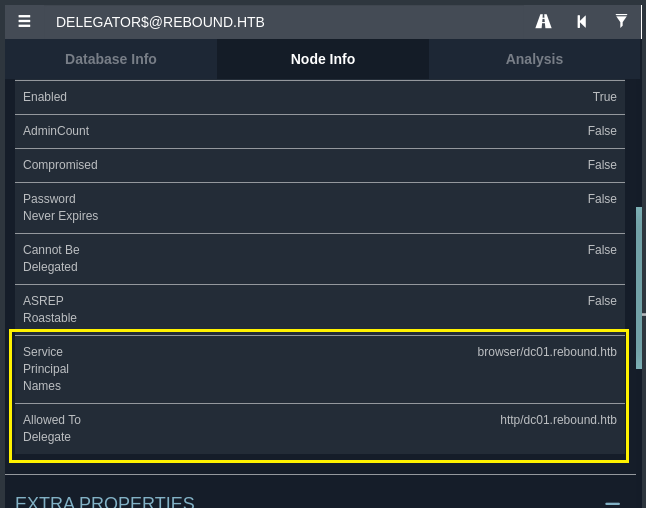
Task: Collapse Extra Properties with the minus icon
Action: tap(612, 504)
